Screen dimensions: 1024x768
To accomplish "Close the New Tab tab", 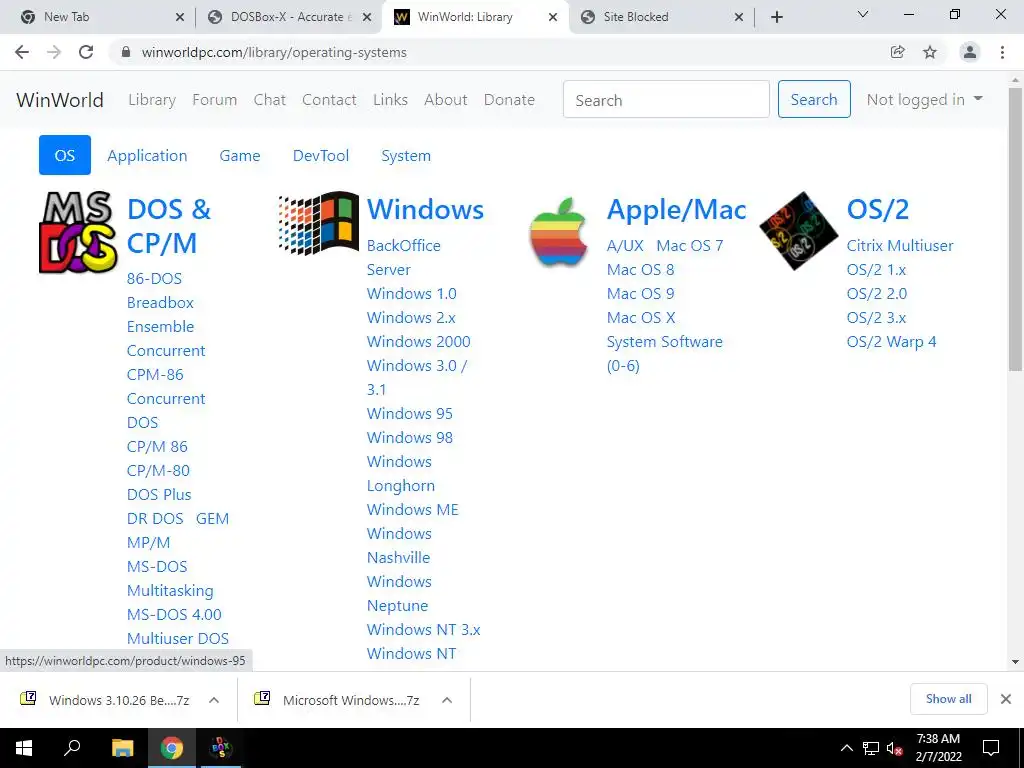I will (x=180, y=17).
